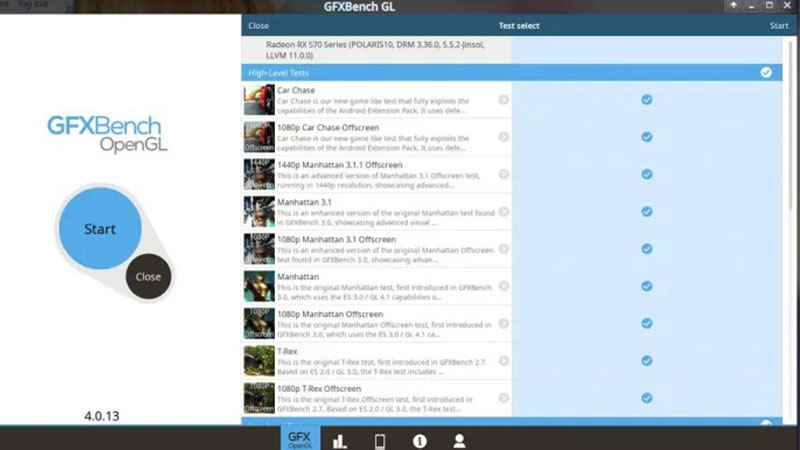Maximize the GFXBench GL window
Image resolution: width=800 pixels, height=450 pixels.
(769, 6)
